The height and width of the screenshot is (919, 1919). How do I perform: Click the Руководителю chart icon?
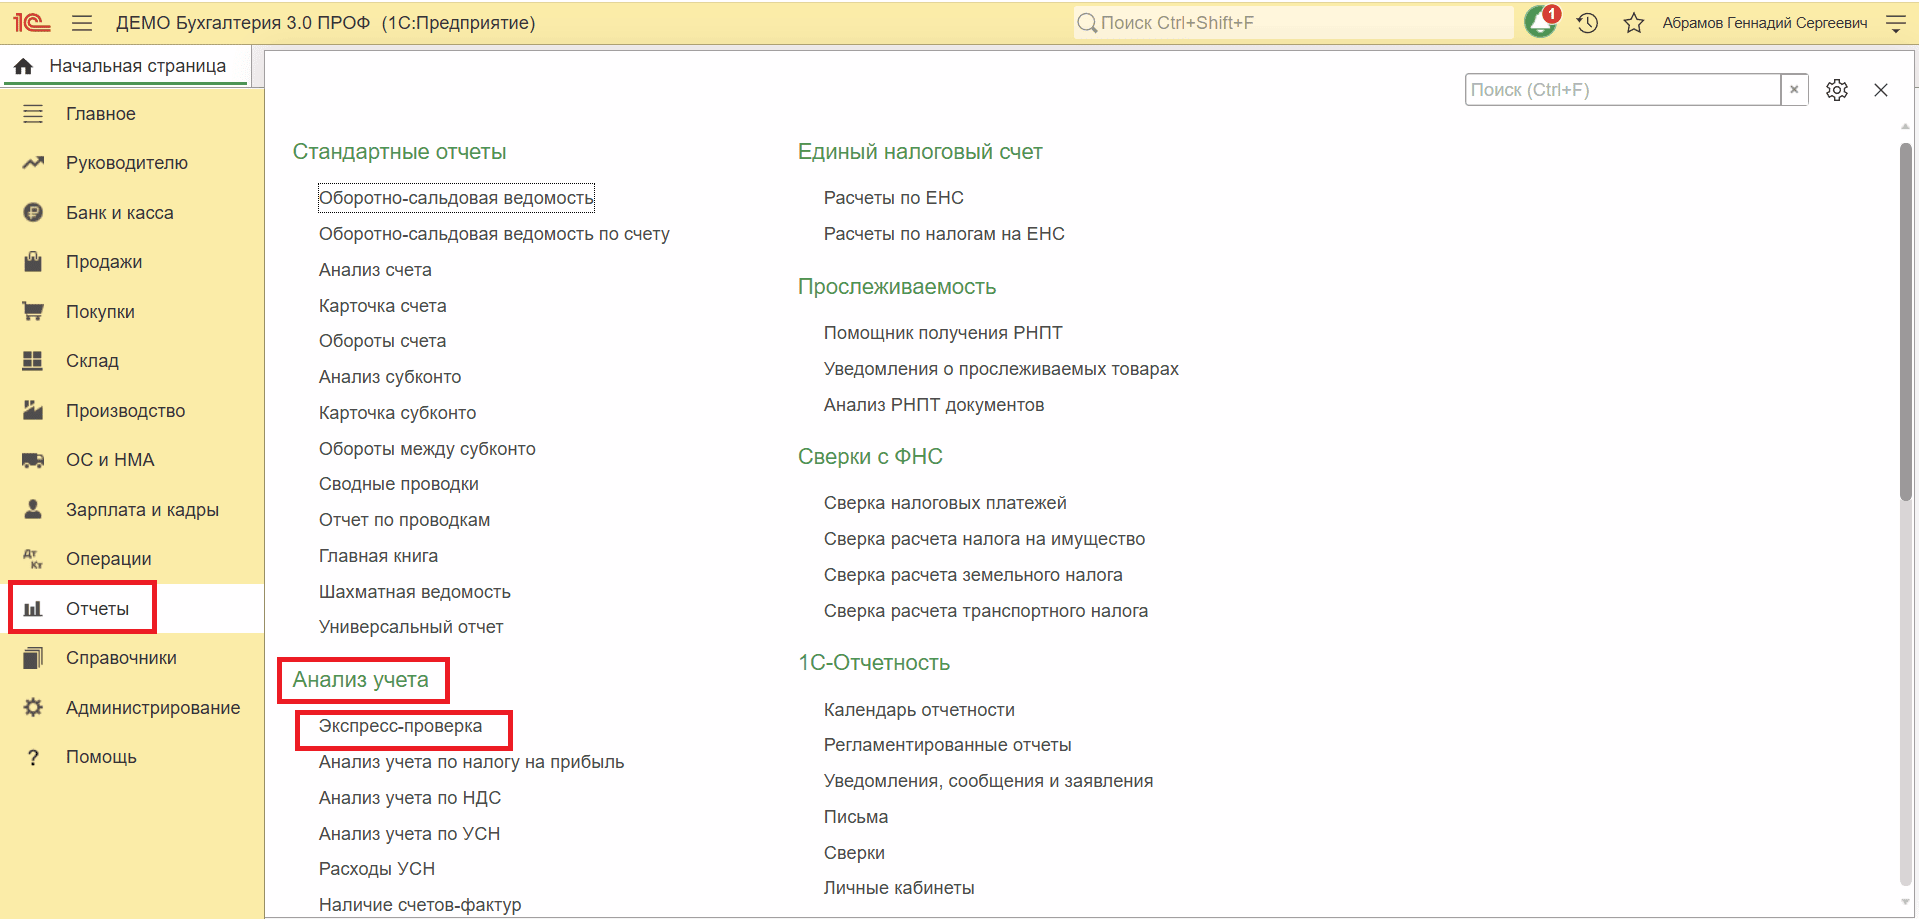point(33,163)
